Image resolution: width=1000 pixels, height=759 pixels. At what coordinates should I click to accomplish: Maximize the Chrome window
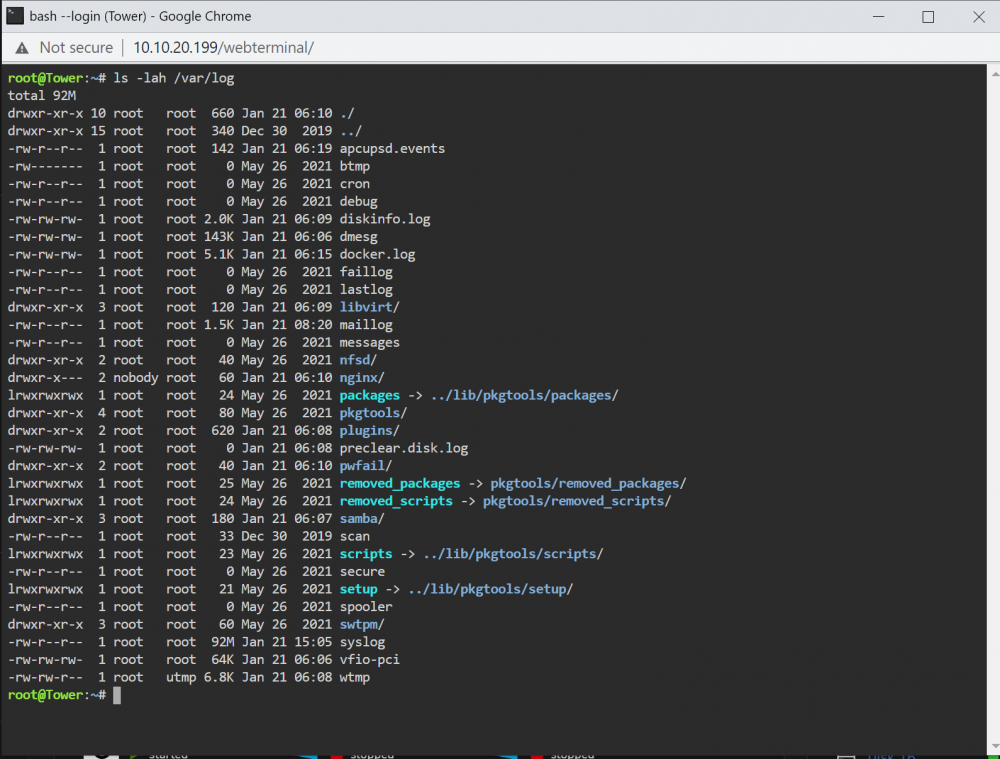click(928, 17)
